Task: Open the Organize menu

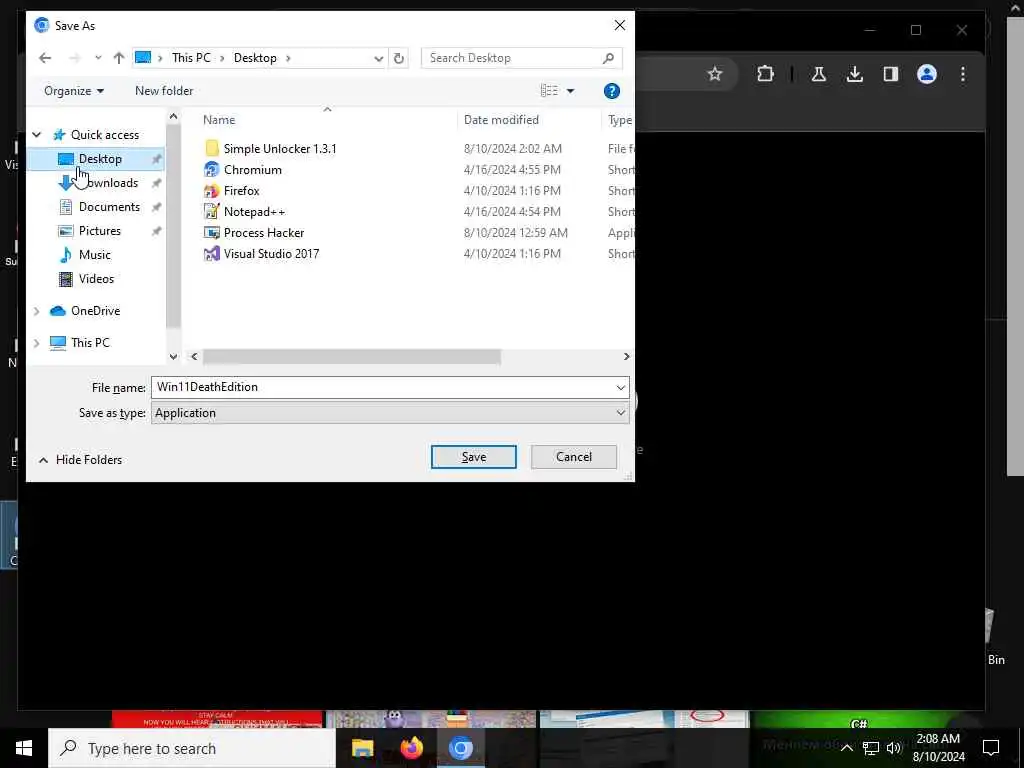Action: click(x=74, y=91)
